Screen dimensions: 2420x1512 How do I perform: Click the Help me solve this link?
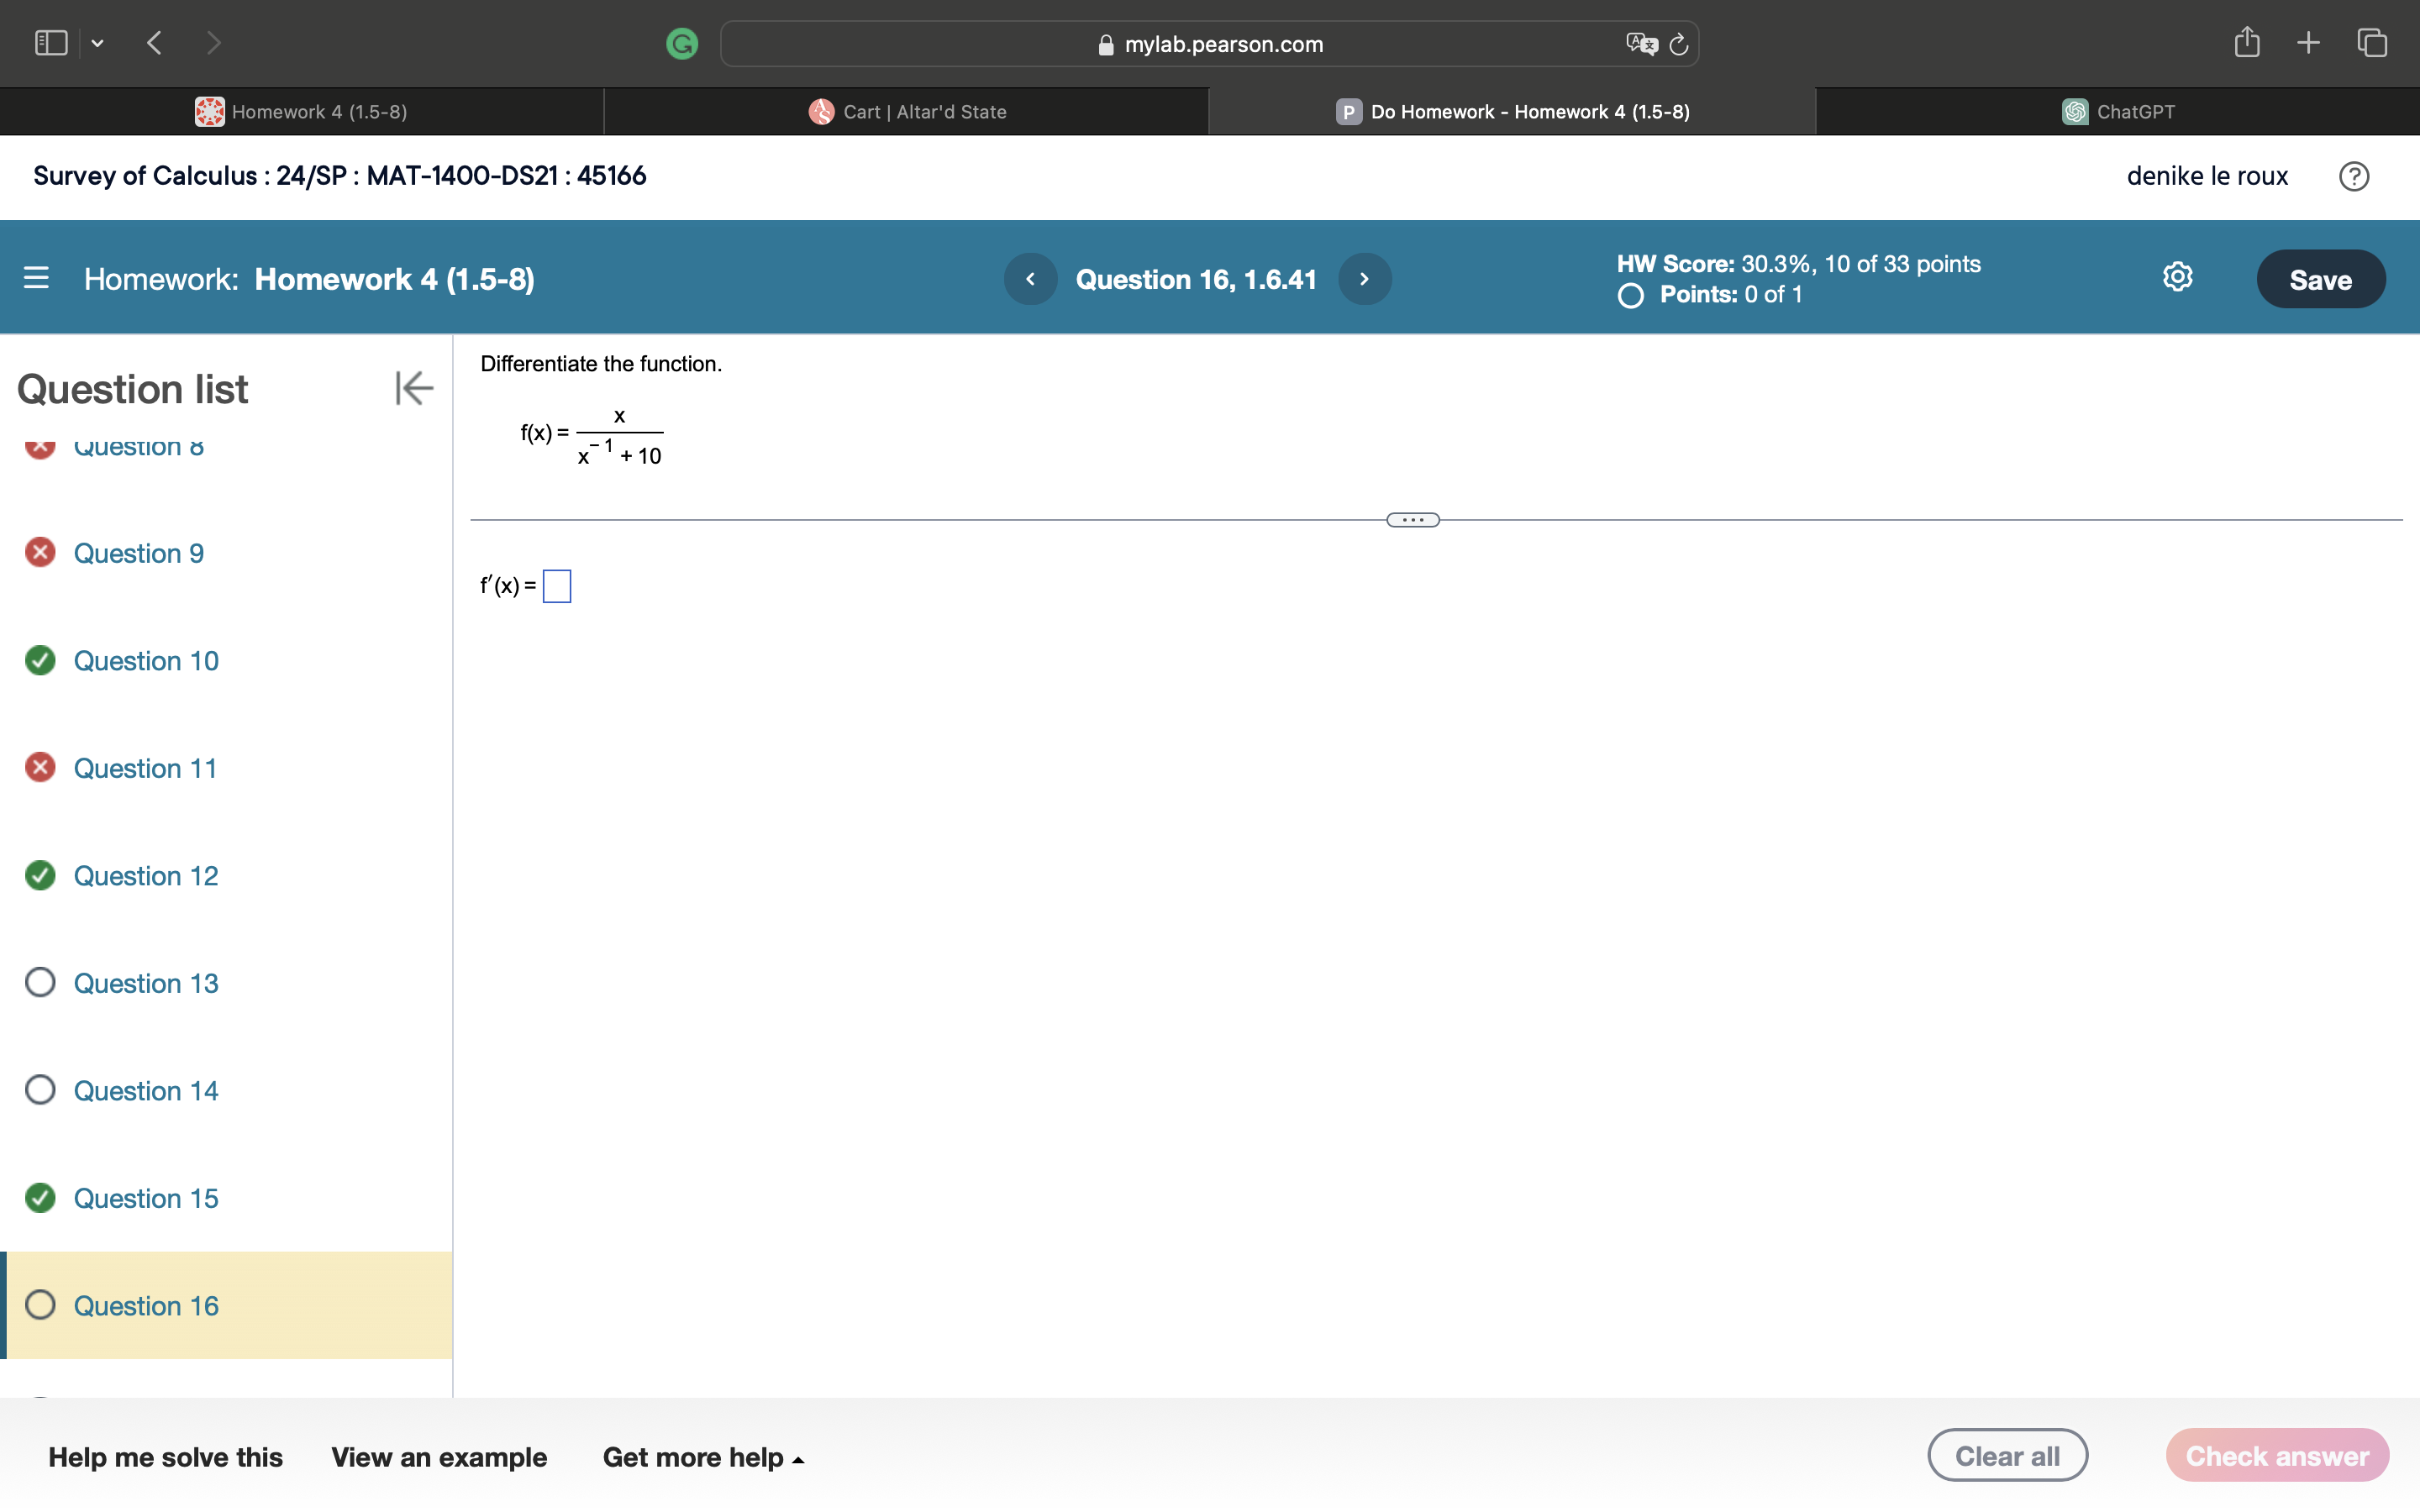pos(166,1457)
